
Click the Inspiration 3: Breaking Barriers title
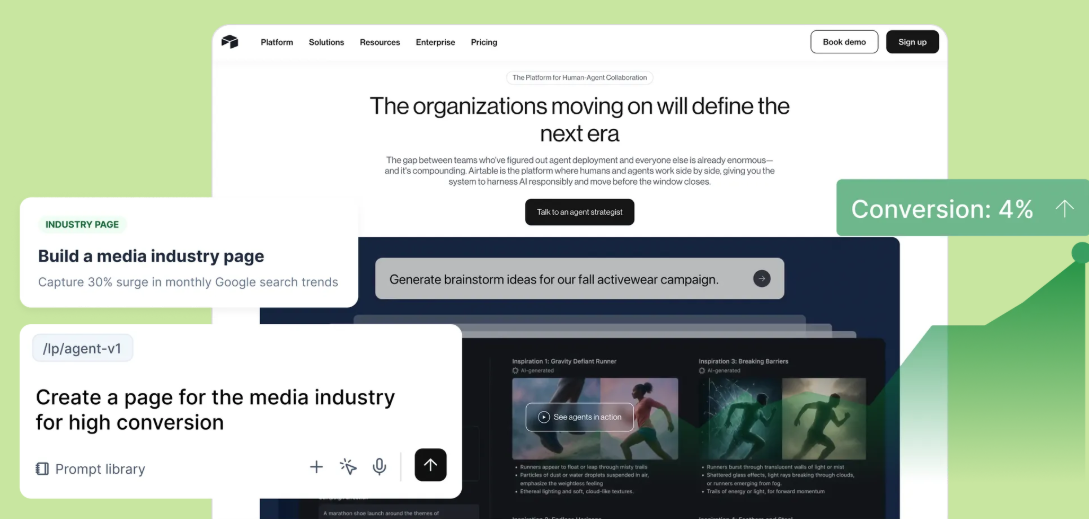coord(743,361)
